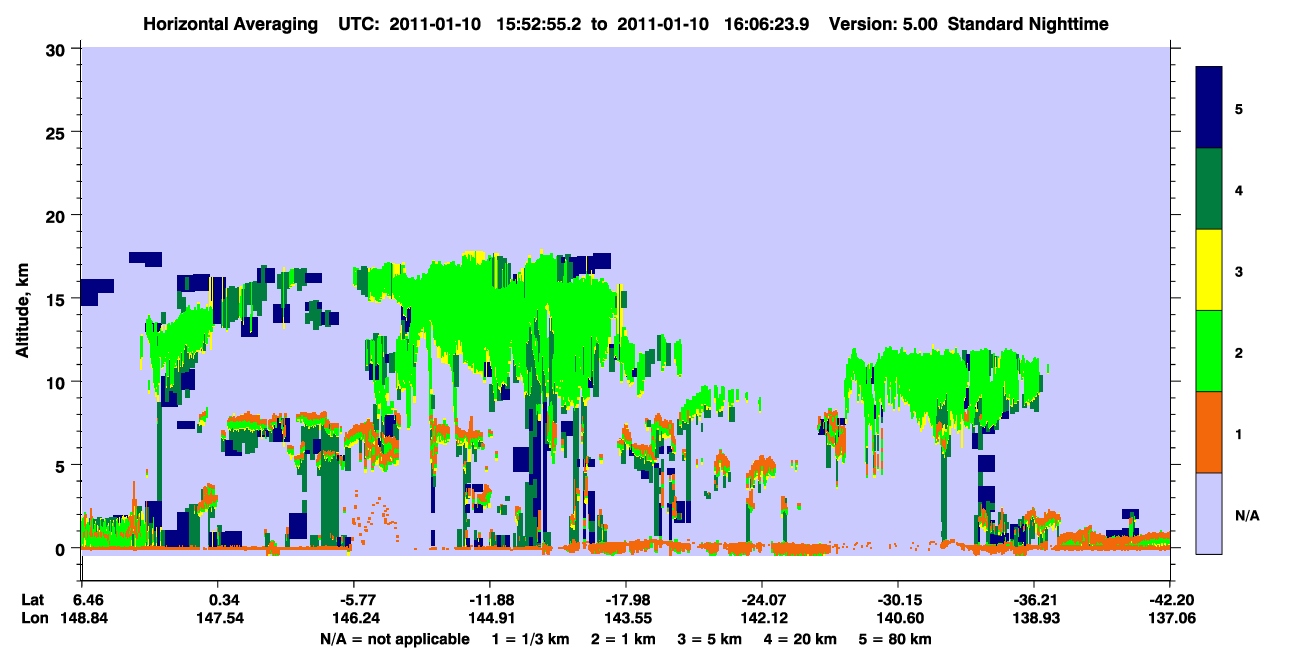
Task: Click the 30 altitude tick label
Action: click(x=58, y=48)
